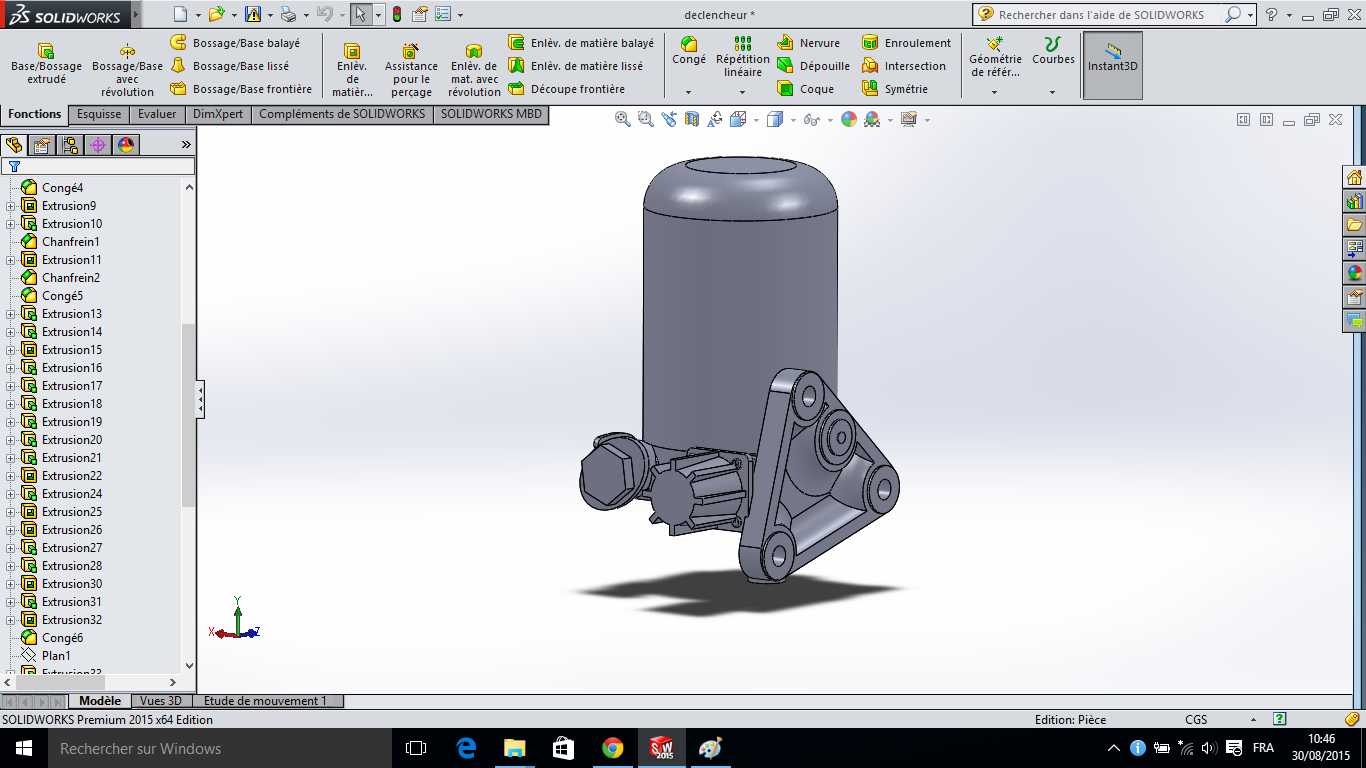
Task: Select the Coque tool
Action: (x=805, y=89)
